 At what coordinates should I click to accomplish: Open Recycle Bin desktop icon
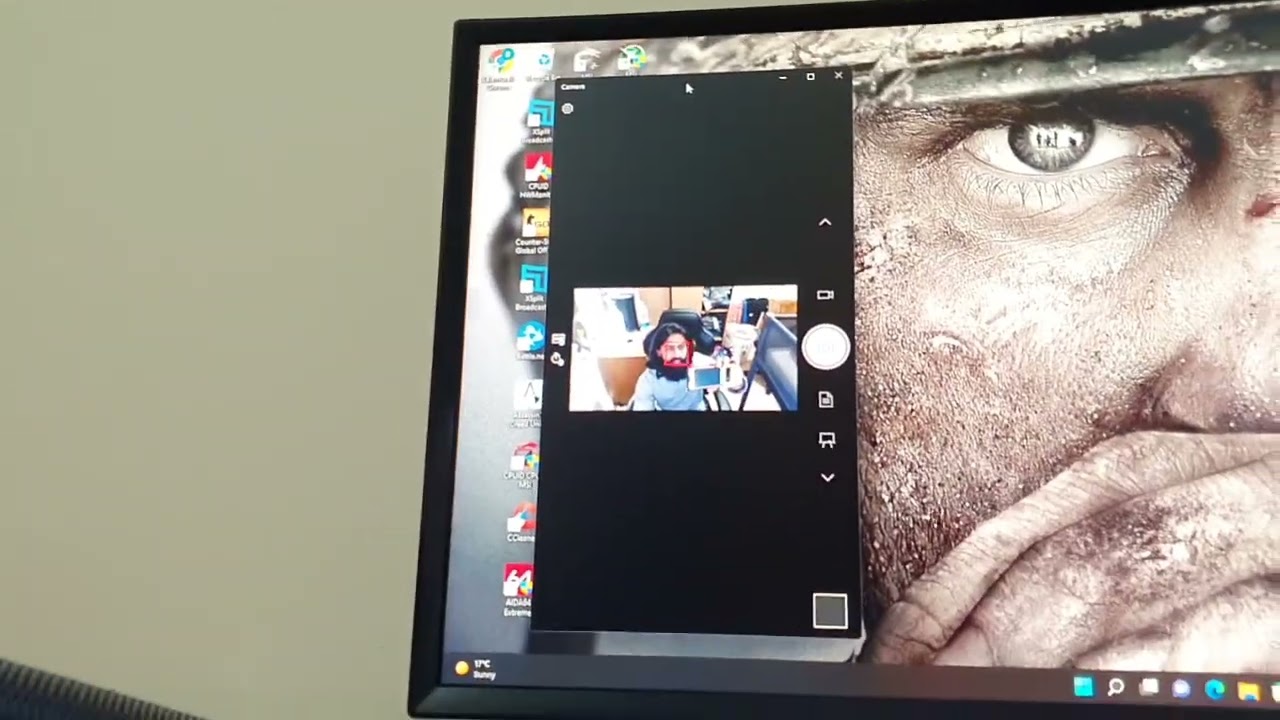tap(543, 66)
